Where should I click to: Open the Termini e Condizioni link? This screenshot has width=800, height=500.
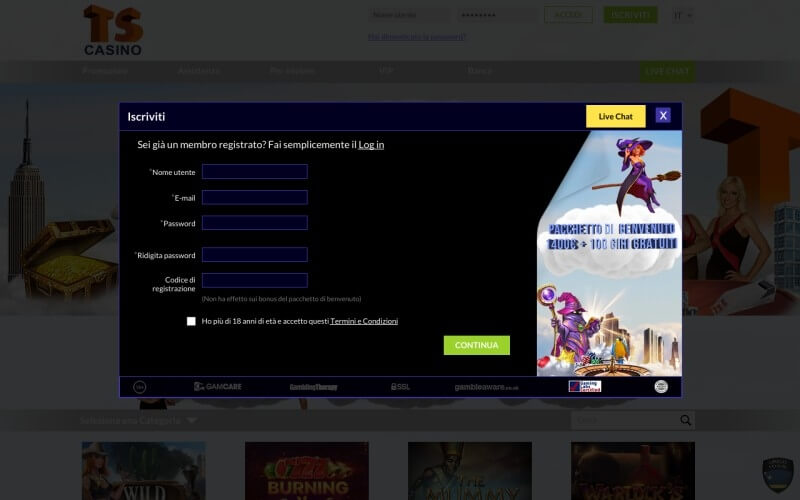point(364,321)
